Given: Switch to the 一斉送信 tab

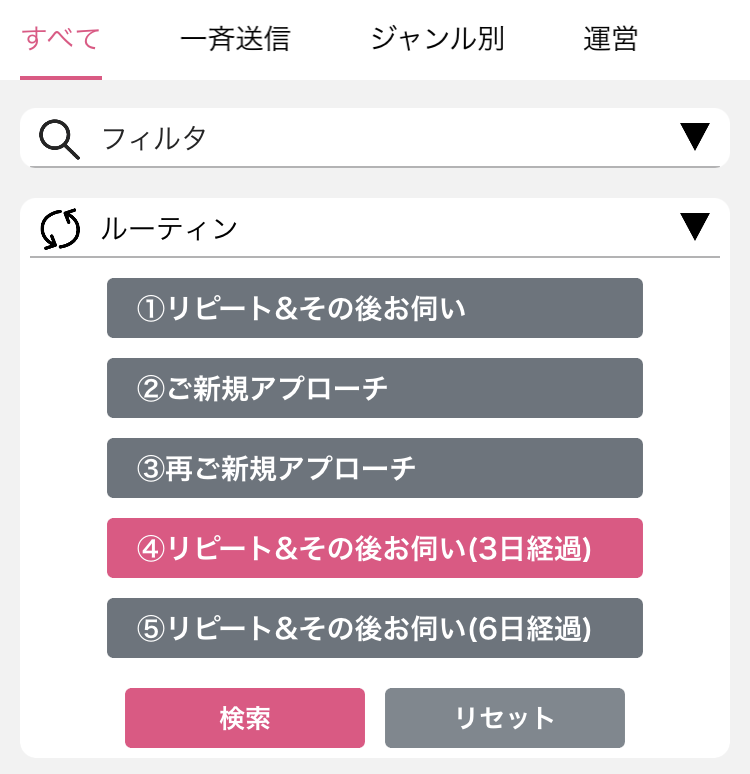Looking at the screenshot, I should [235, 39].
